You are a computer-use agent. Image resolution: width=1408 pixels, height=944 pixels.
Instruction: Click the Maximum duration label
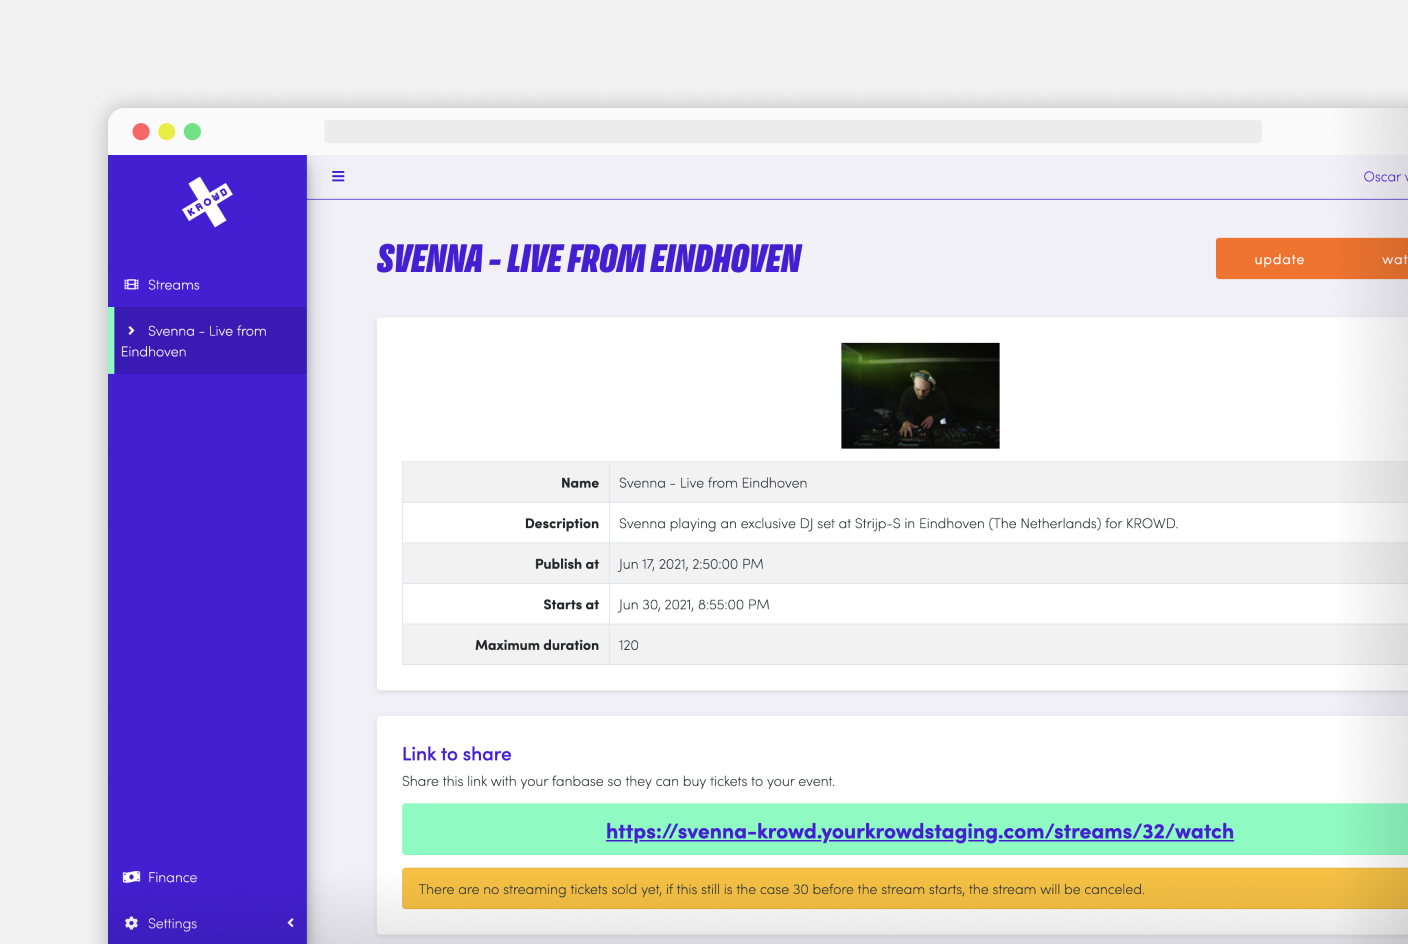[537, 645]
